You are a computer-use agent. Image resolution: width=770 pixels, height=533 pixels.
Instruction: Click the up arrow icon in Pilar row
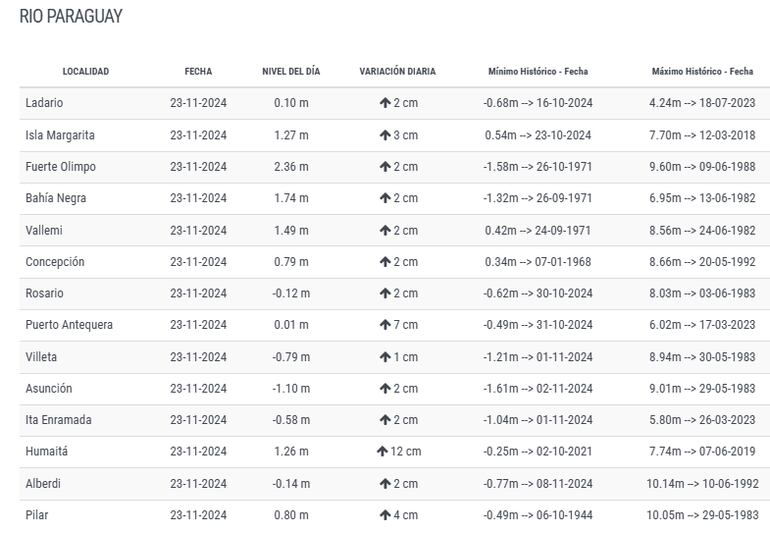tap(385, 516)
